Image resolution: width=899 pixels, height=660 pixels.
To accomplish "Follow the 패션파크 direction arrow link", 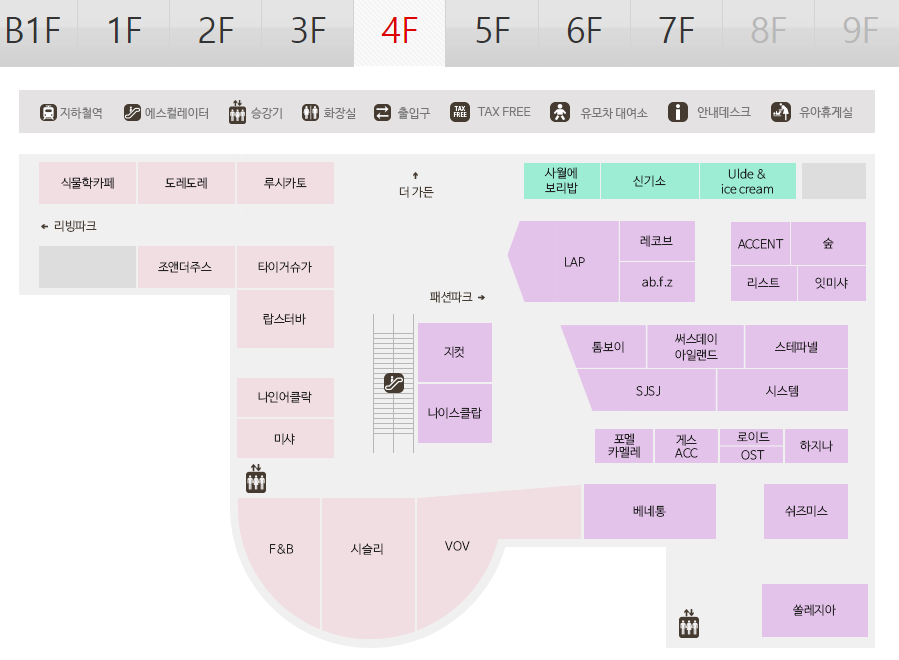I will (x=458, y=297).
